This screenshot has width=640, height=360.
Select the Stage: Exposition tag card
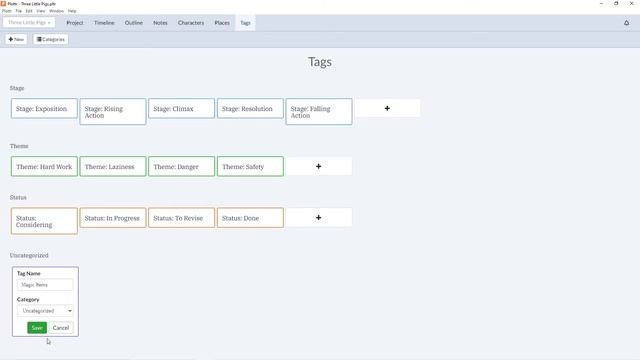coord(44,109)
